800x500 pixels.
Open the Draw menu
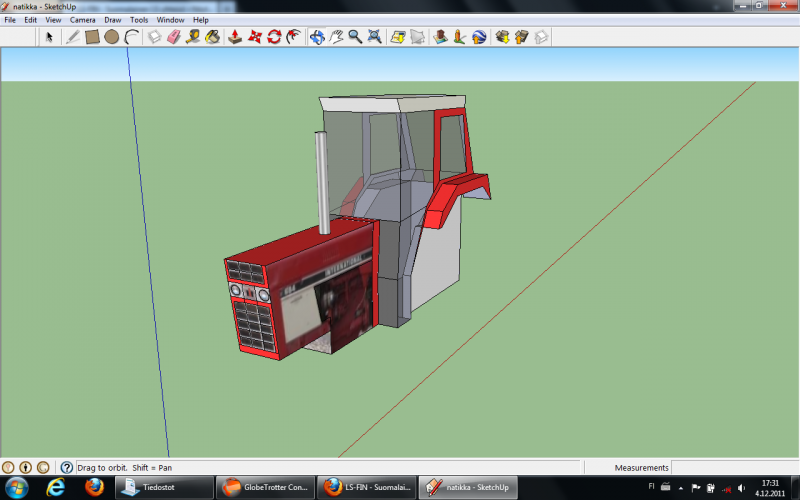113,19
